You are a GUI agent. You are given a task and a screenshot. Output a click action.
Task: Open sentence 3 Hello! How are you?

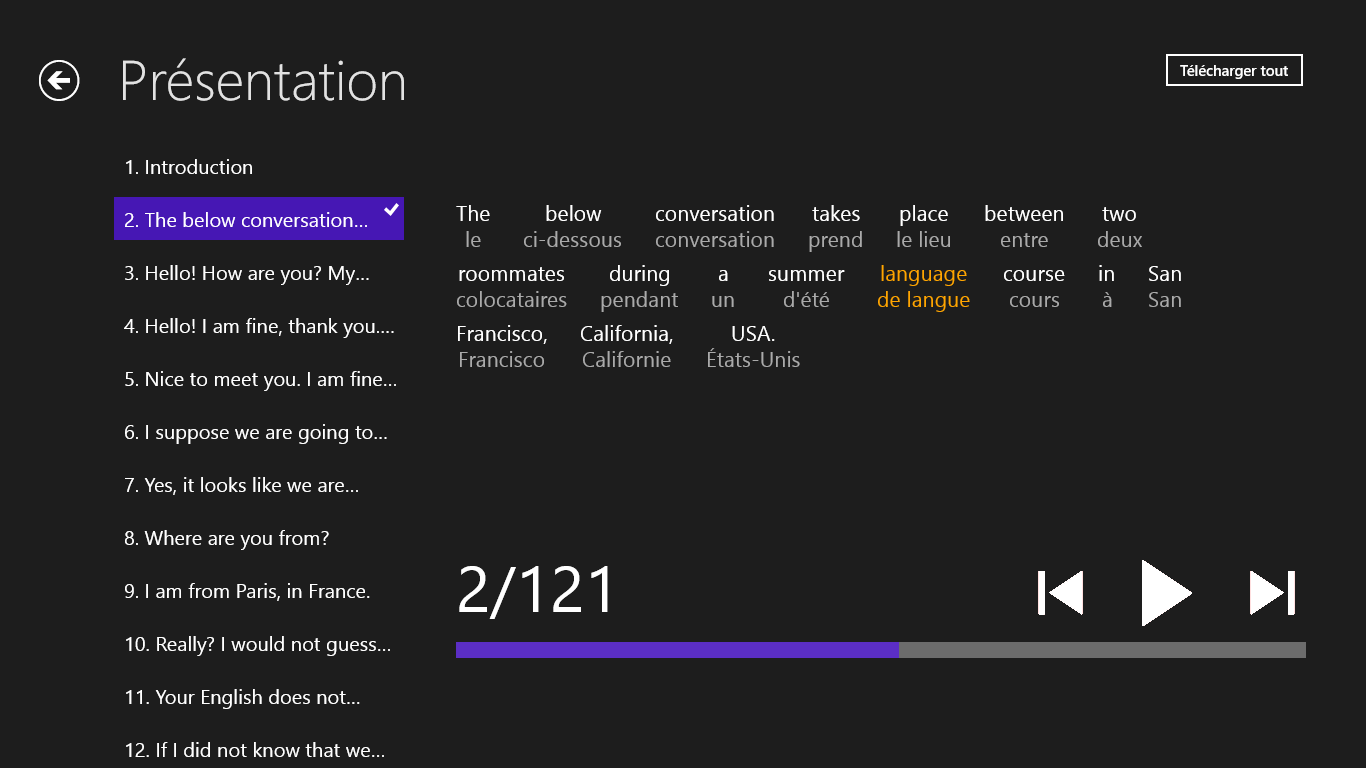pos(247,273)
